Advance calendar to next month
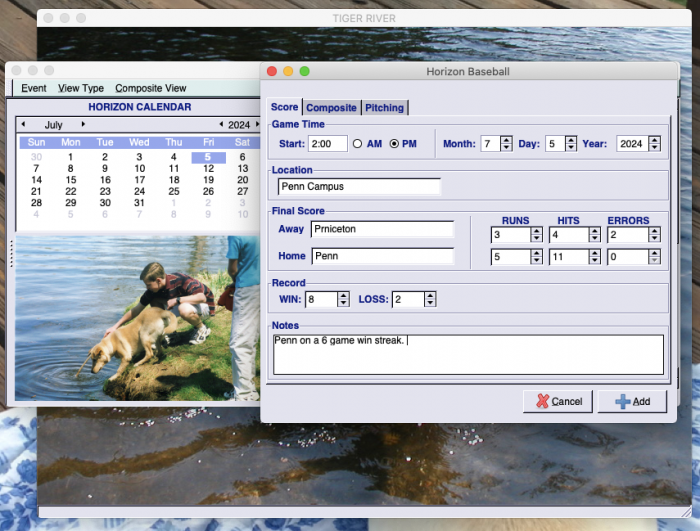The height and width of the screenshot is (531, 700). pyautogui.click(x=83, y=125)
